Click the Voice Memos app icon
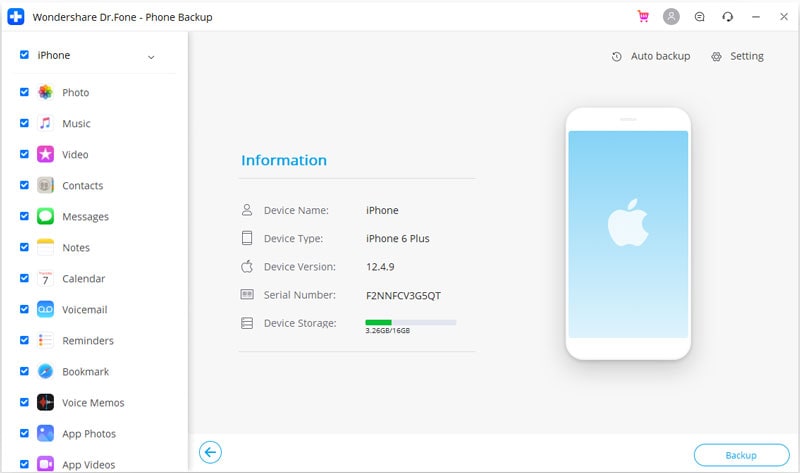 pos(45,403)
